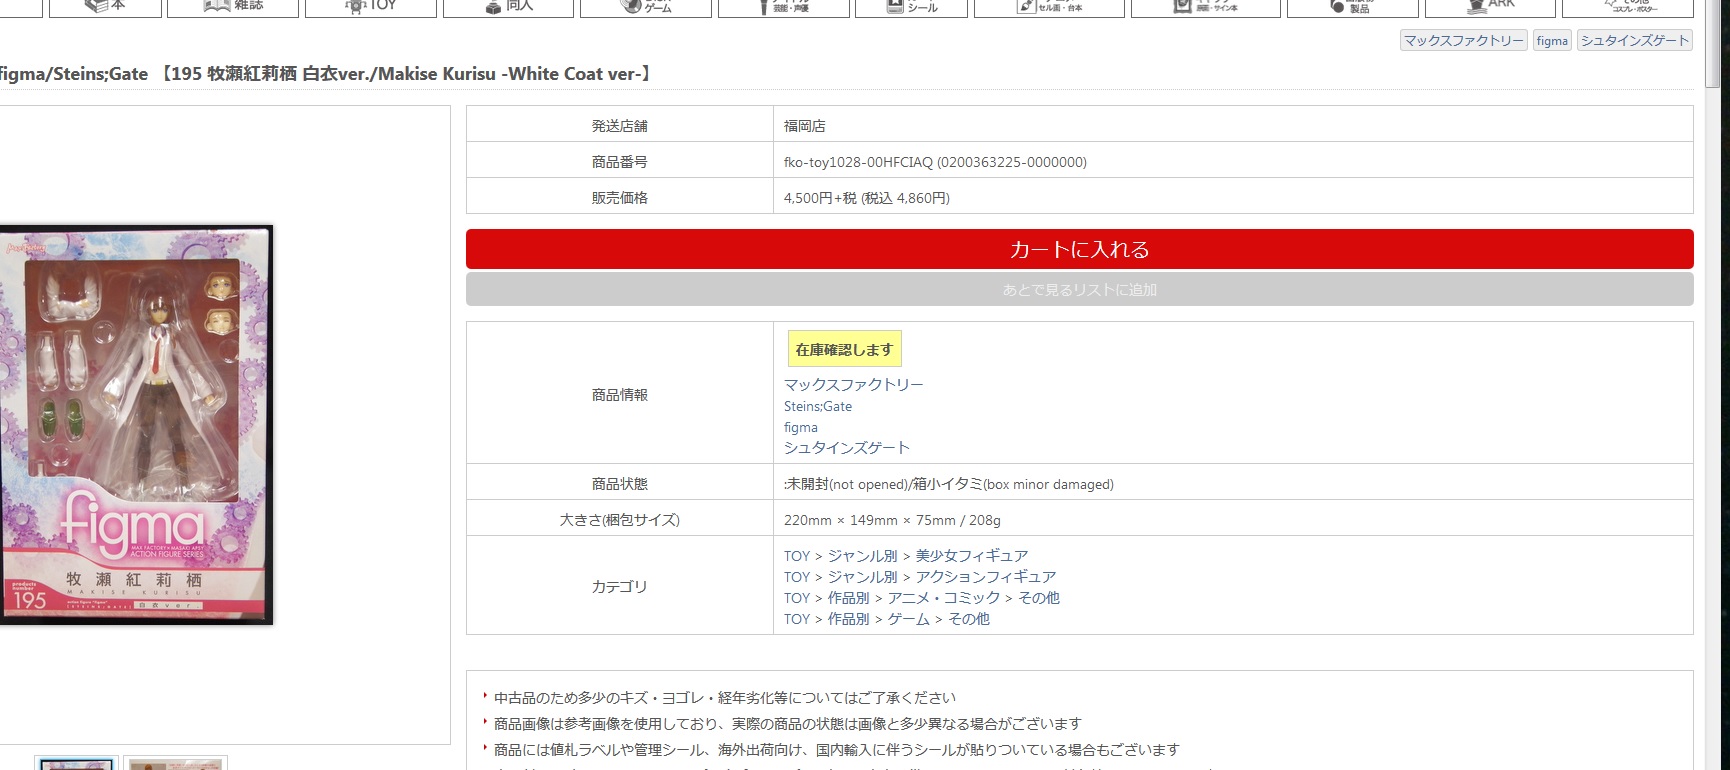Screen dimensions: 1730x770
Task: Click the カテゴリ row label
Action: (x=620, y=587)
